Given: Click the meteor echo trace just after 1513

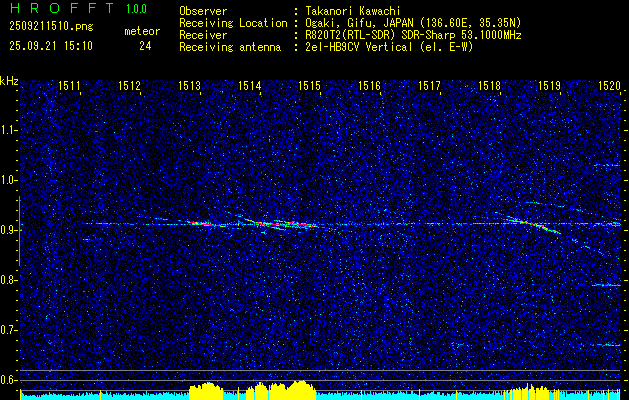Looking at the screenshot, I should click(206, 223).
